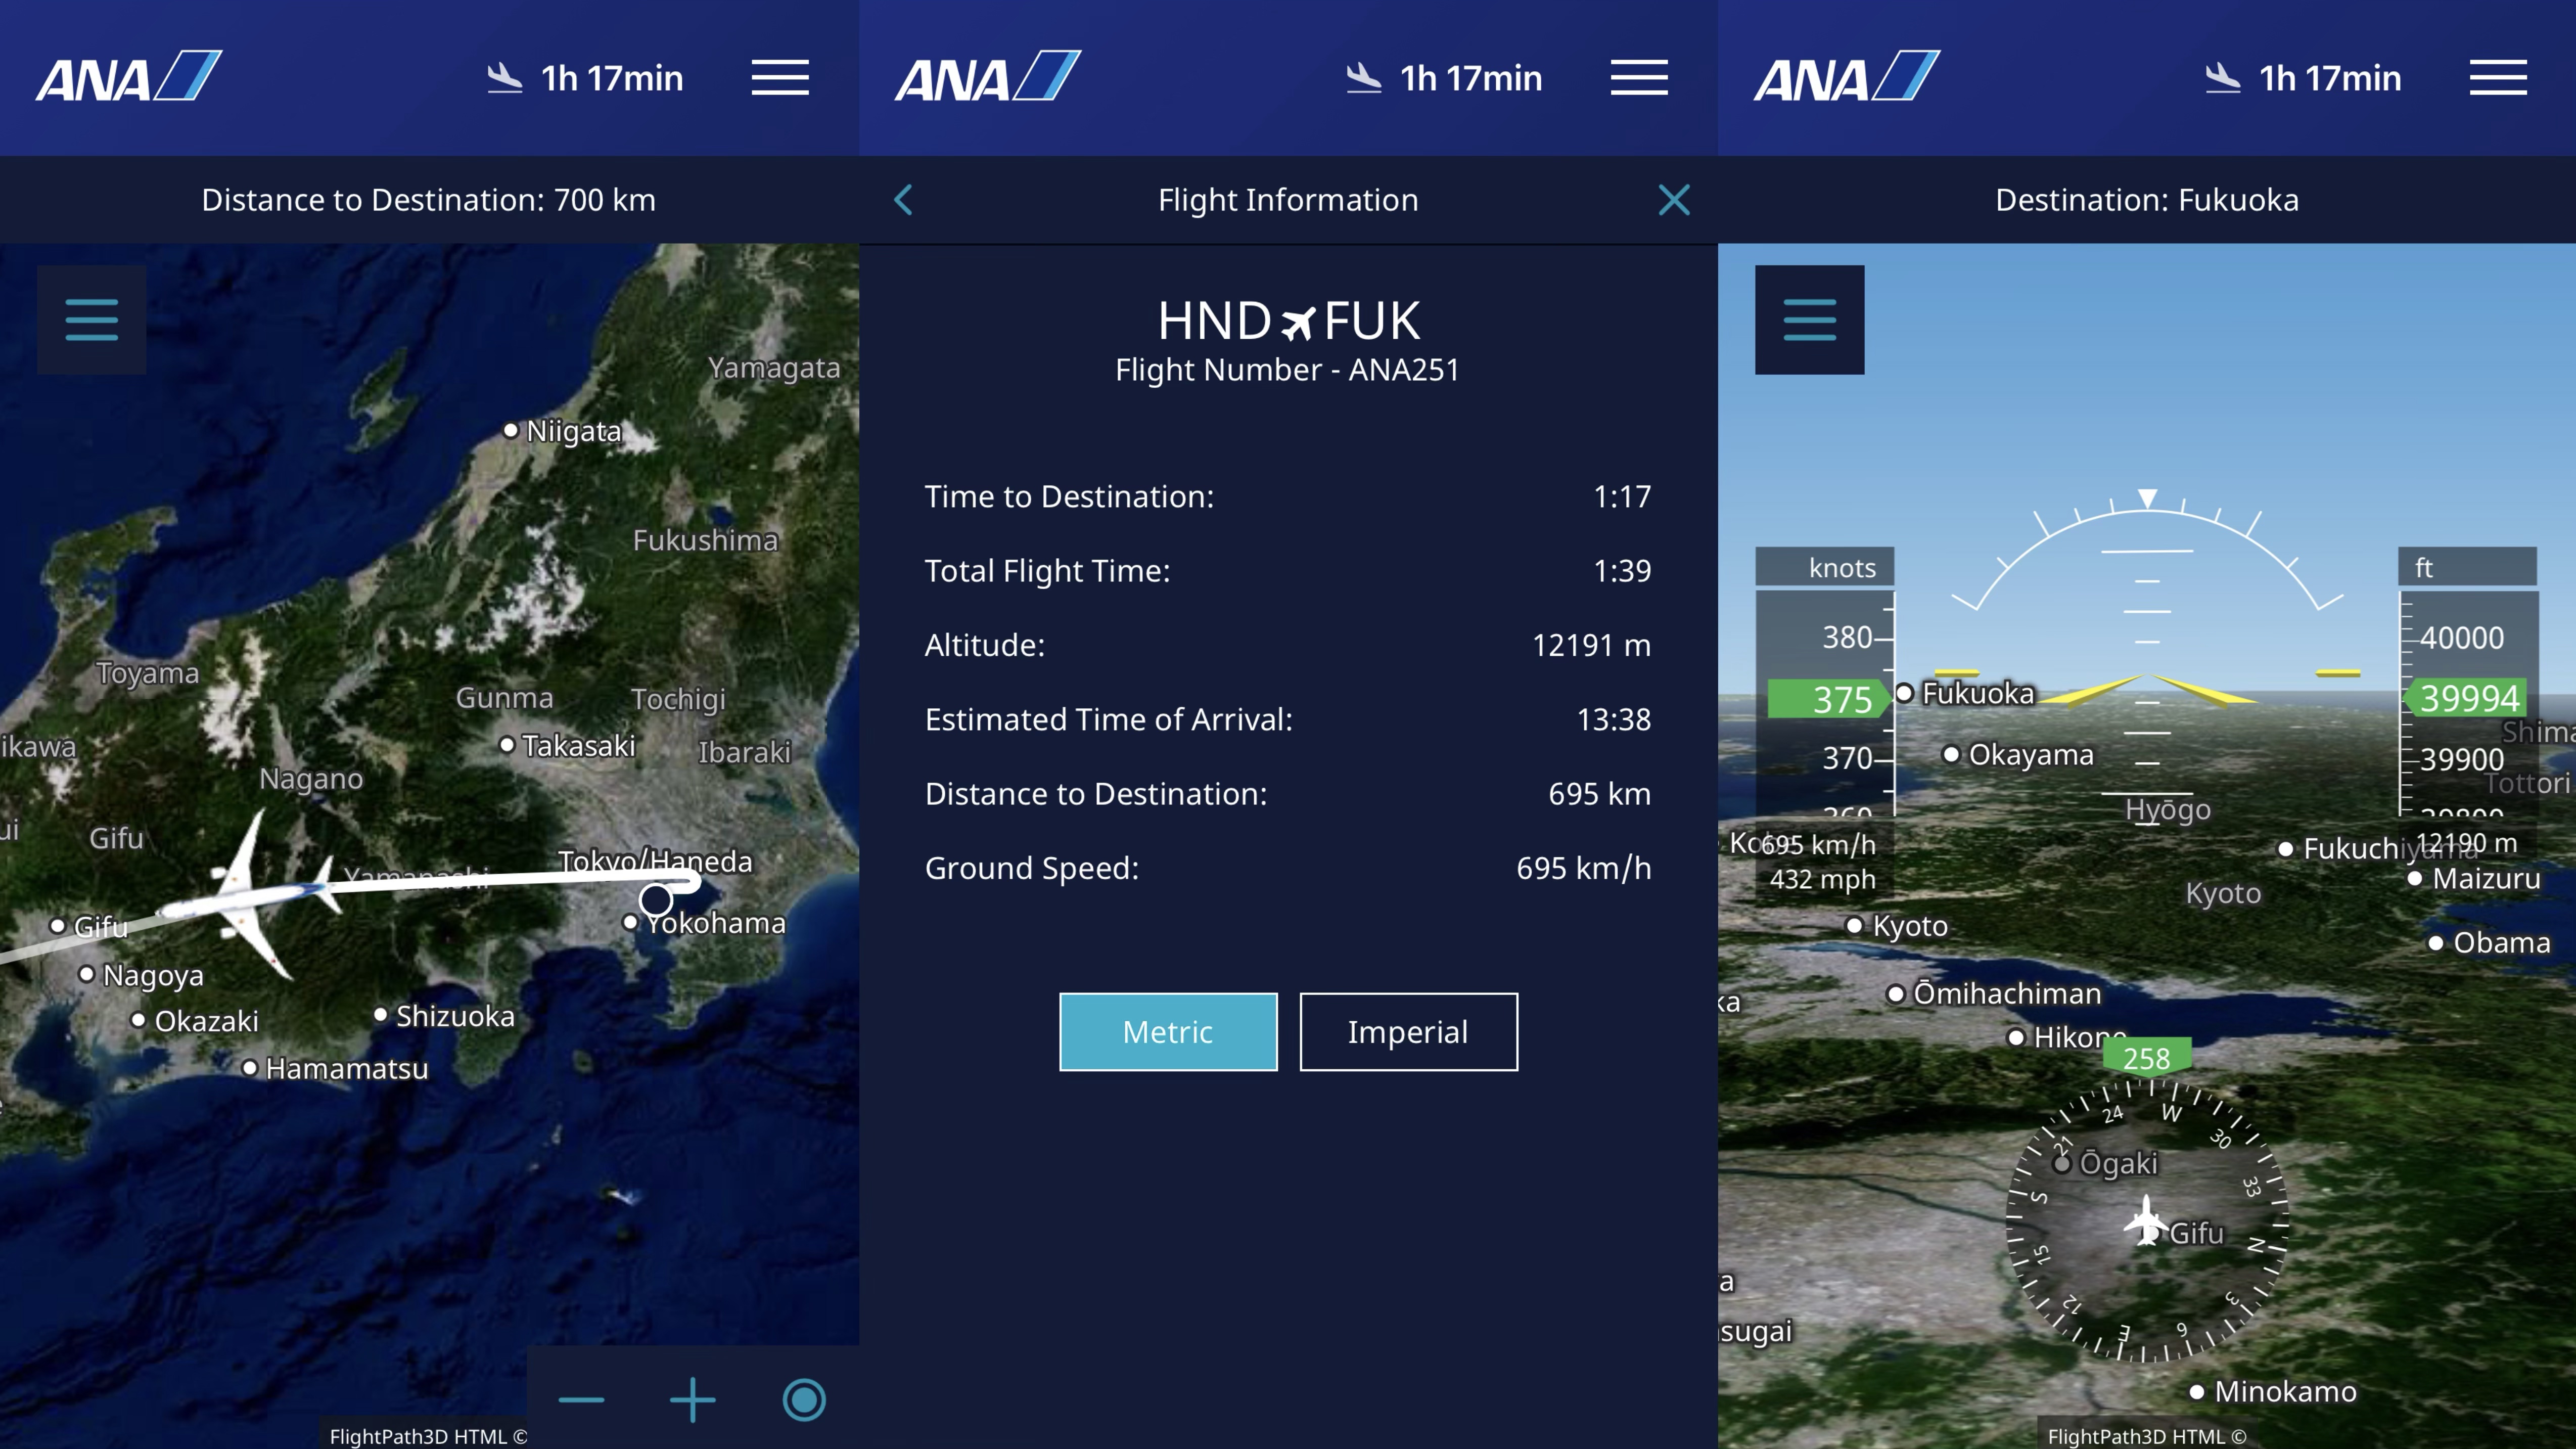This screenshot has height=1449, width=2576.
Task: Select Metric units
Action: point(1168,1032)
